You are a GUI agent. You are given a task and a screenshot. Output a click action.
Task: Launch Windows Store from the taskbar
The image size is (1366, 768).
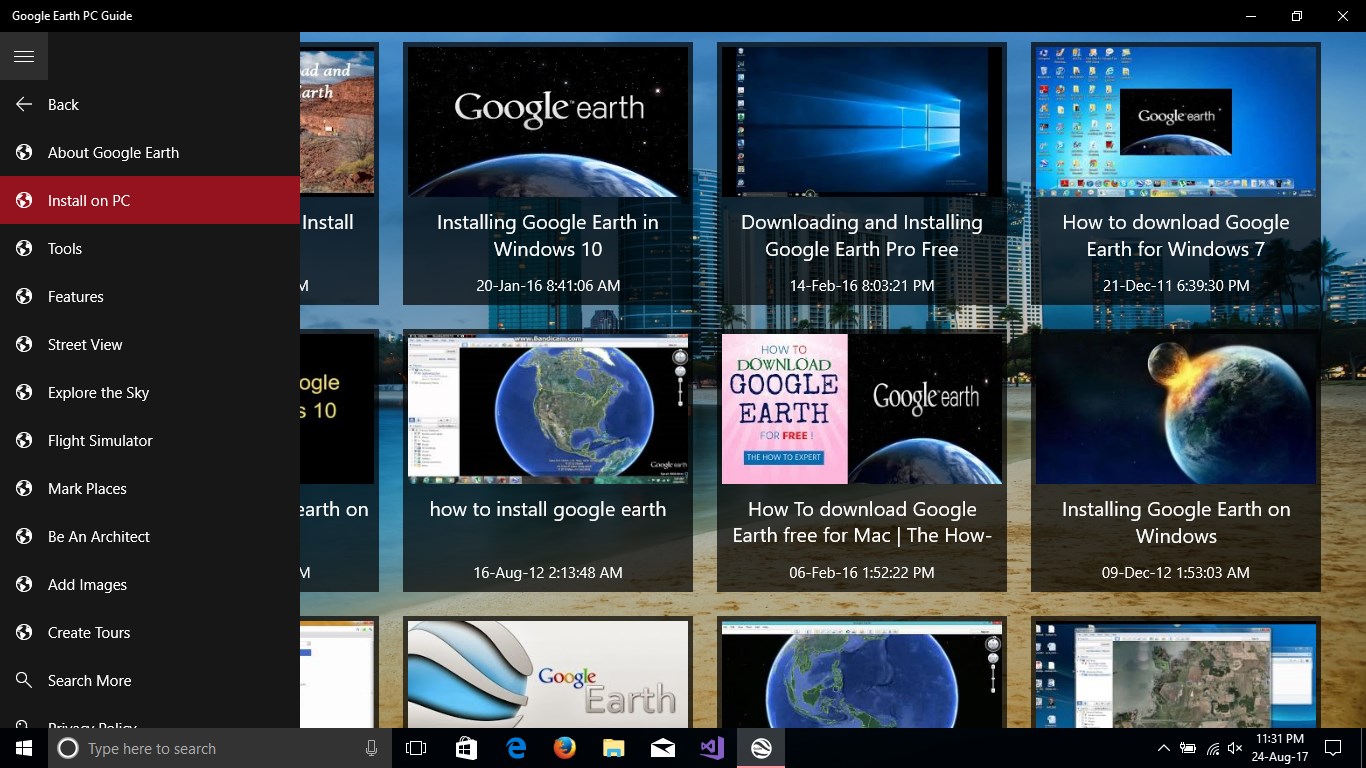466,748
